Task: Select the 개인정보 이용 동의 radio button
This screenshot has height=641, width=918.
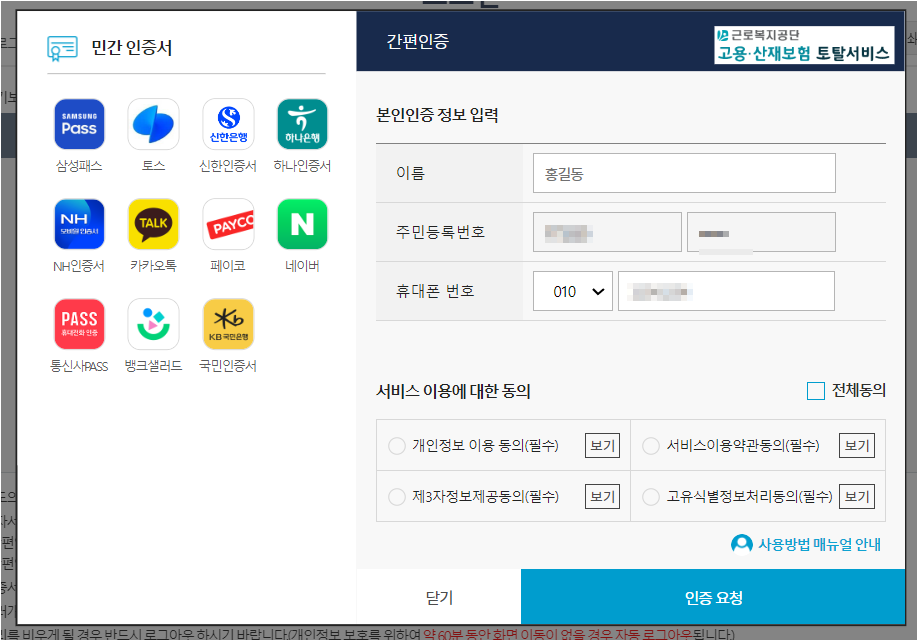Action: [x=398, y=445]
